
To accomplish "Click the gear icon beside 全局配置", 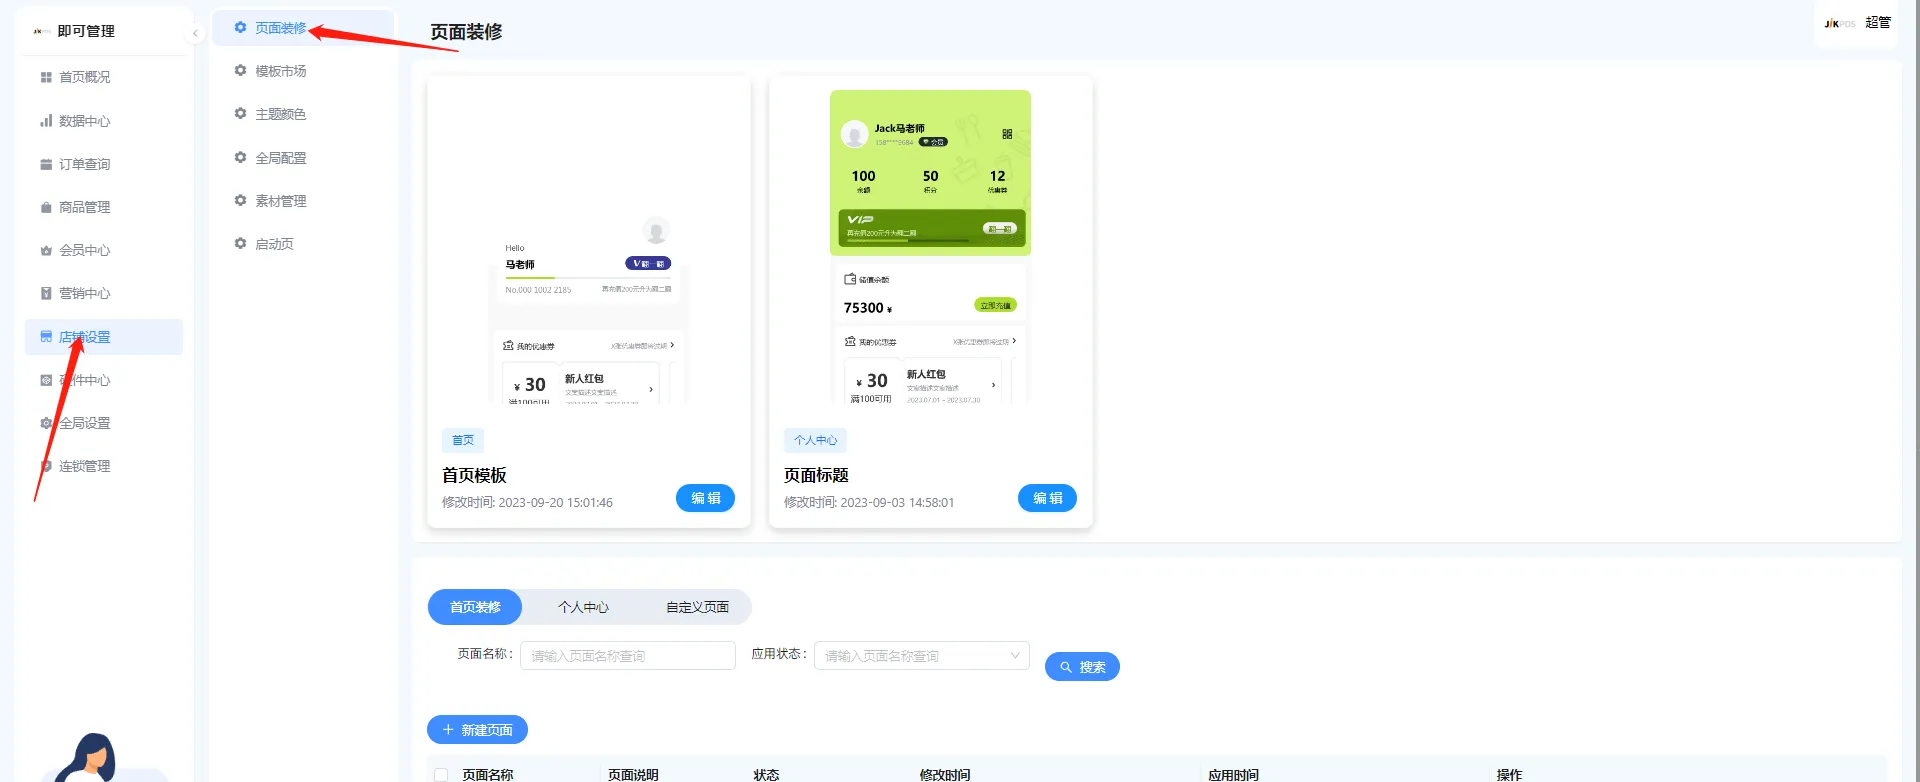I will (x=240, y=157).
